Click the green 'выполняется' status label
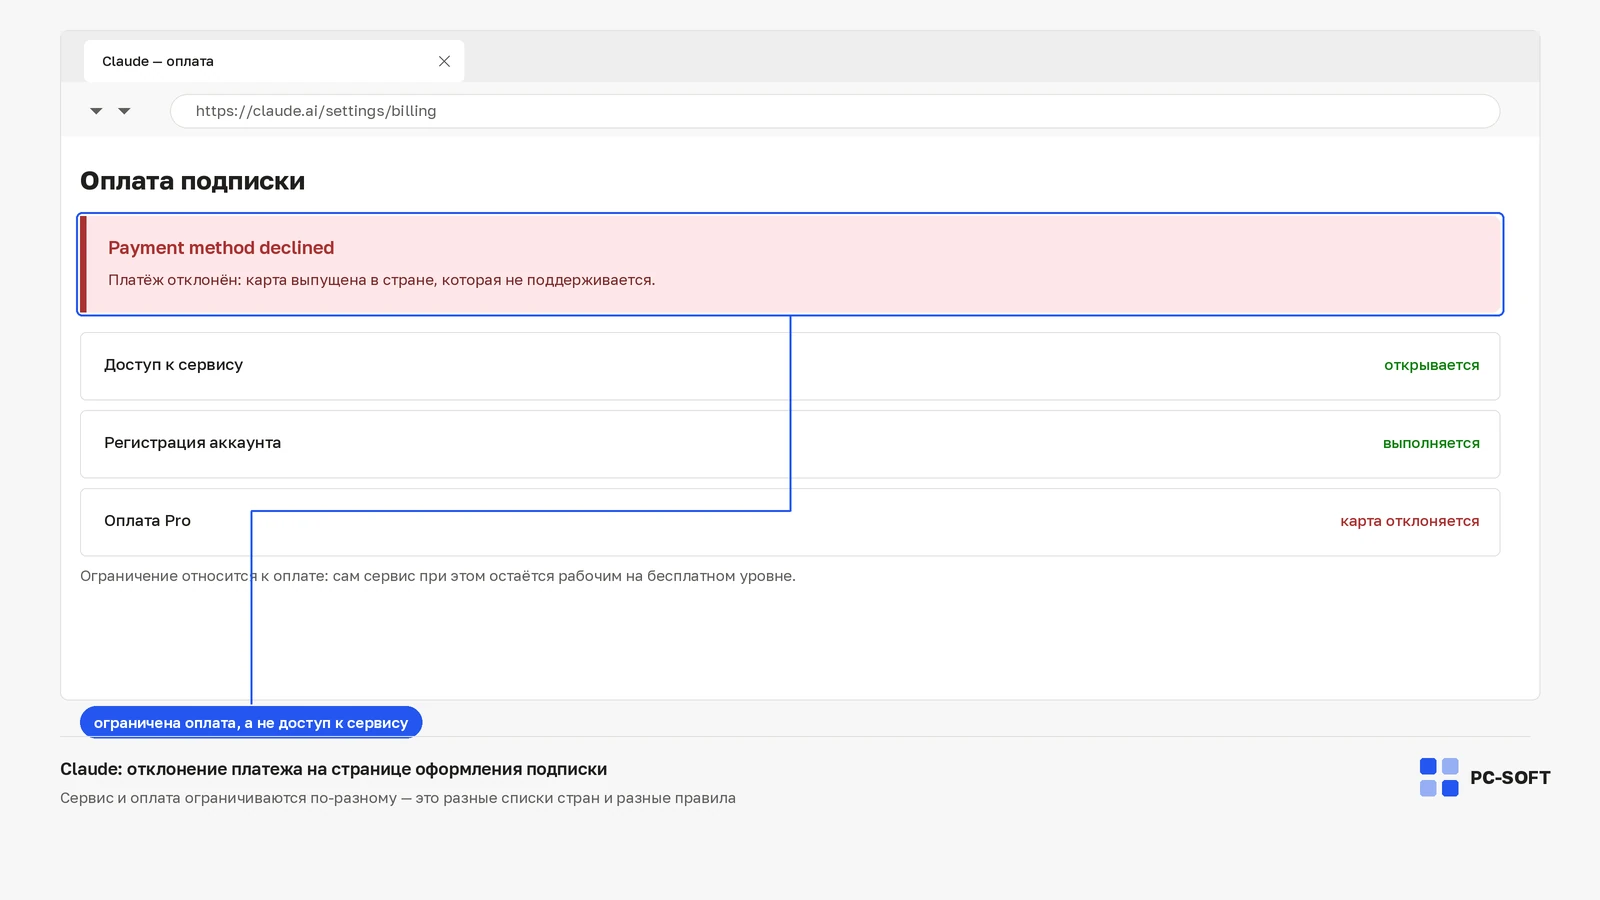1600x900 pixels. [1431, 443]
